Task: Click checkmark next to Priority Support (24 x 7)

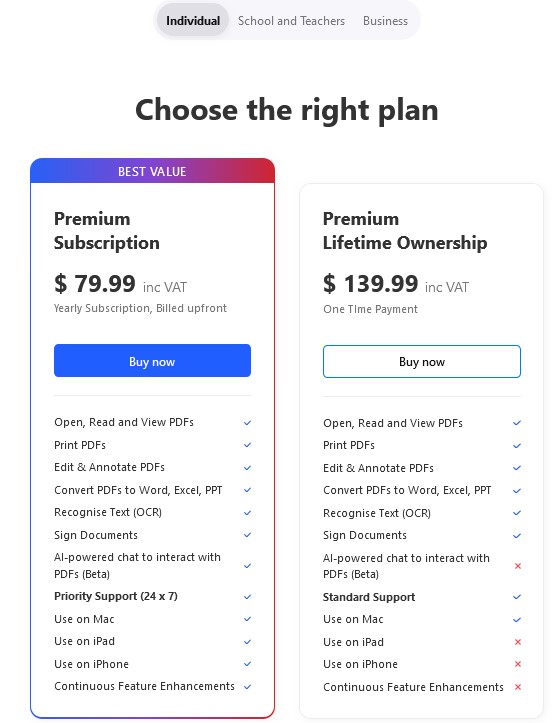Action: 247,597
